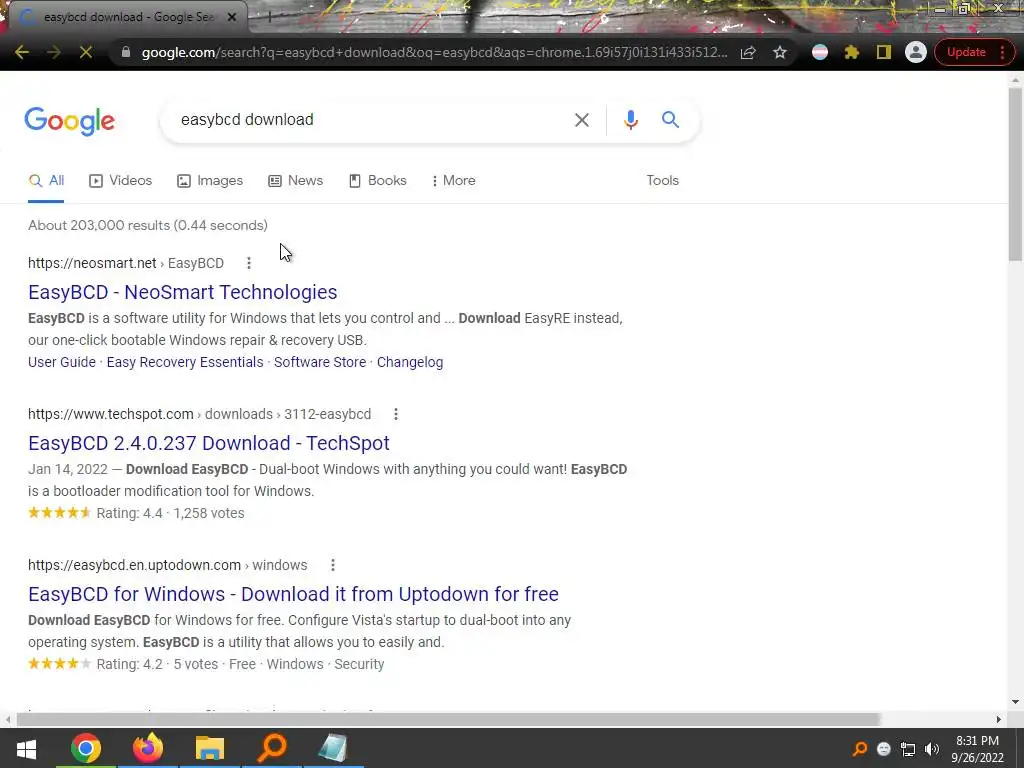Open EasyBCD for Windows Uptodown result

(293, 594)
